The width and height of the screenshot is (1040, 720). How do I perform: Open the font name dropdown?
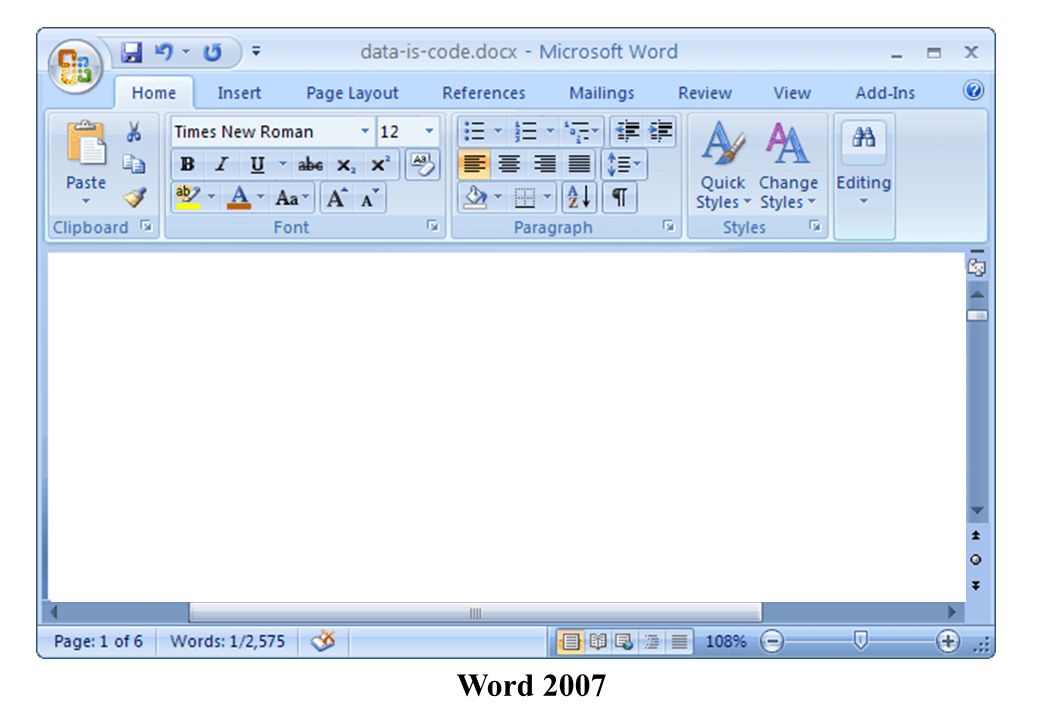coord(365,131)
